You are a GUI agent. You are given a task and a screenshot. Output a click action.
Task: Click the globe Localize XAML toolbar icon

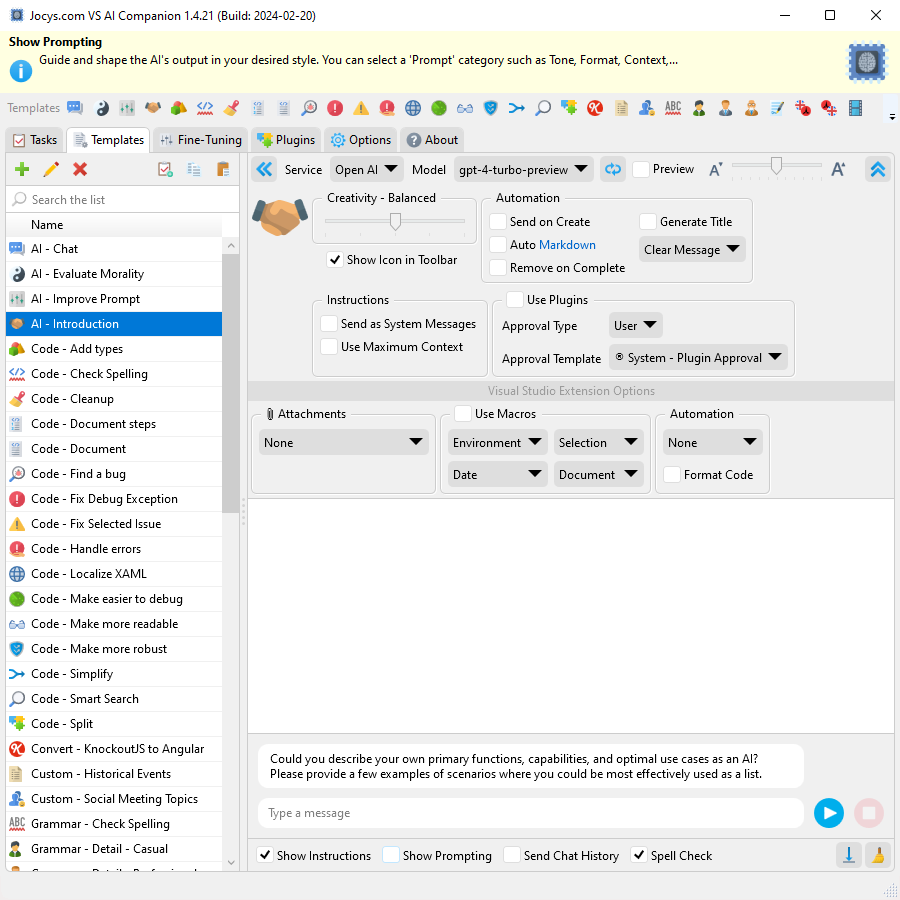(413, 107)
